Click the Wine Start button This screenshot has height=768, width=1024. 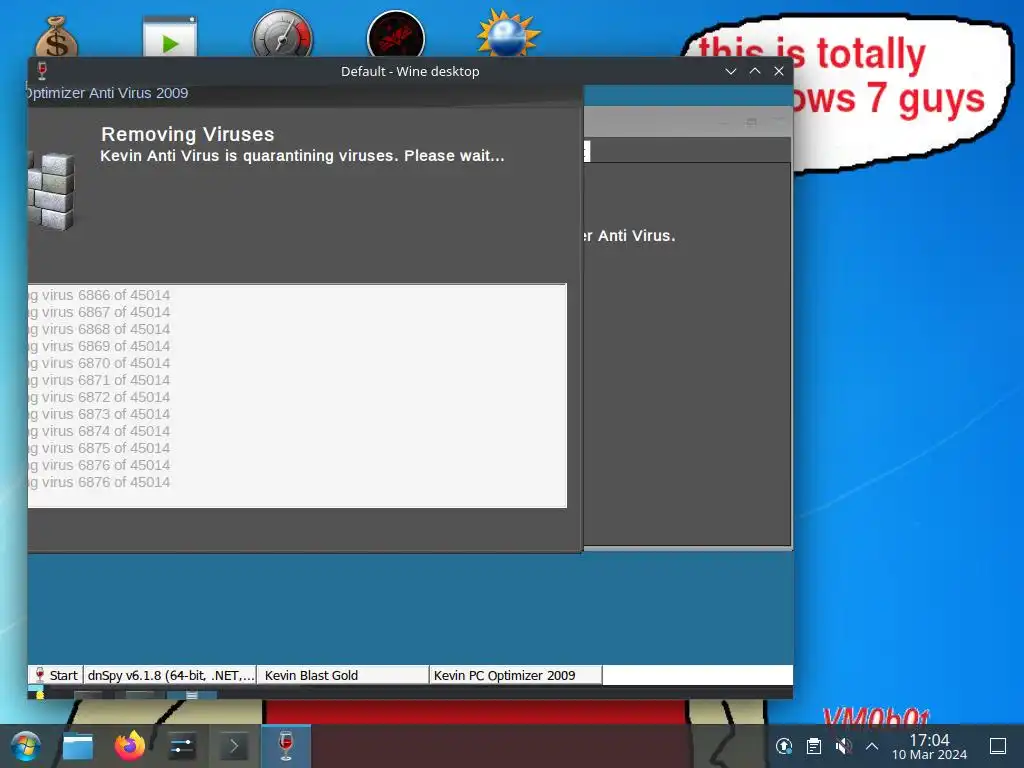(x=56, y=675)
